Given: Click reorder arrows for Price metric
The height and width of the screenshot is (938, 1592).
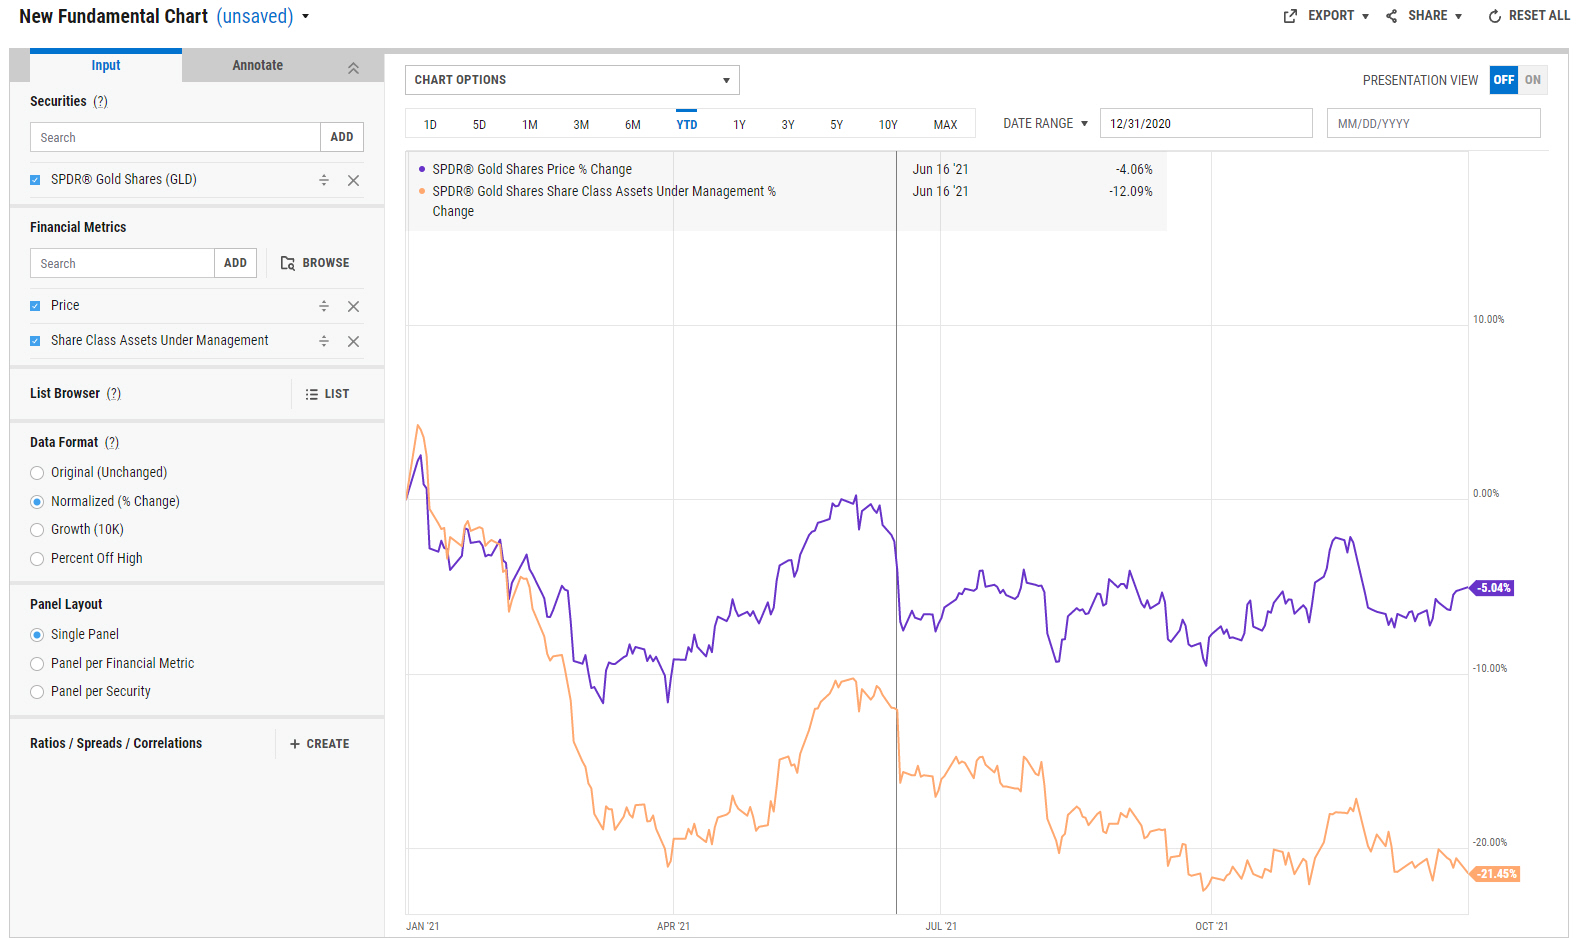Looking at the screenshot, I should coord(324,306).
